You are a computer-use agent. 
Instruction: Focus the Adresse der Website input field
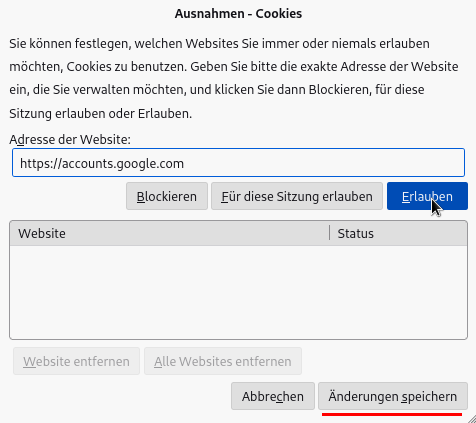coord(238,163)
